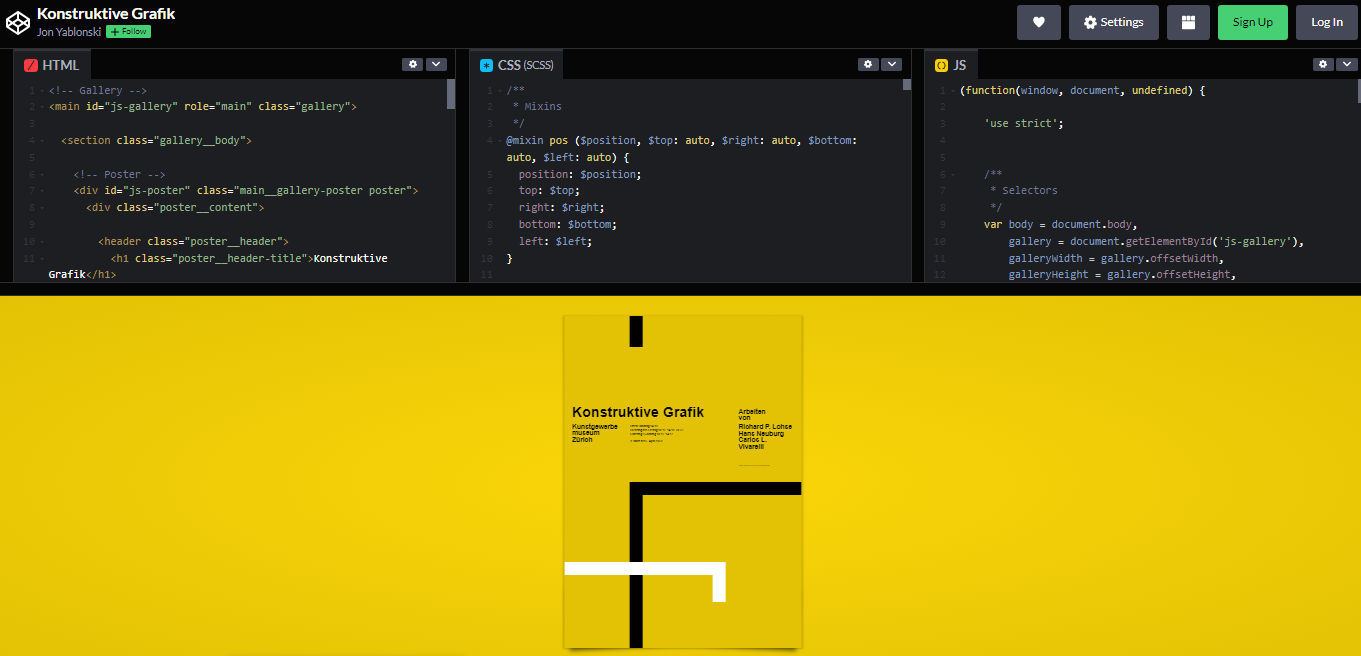Screen dimensions: 1361x656
Task: Fold HTML line 4 section element
Action: tap(41, 140)
